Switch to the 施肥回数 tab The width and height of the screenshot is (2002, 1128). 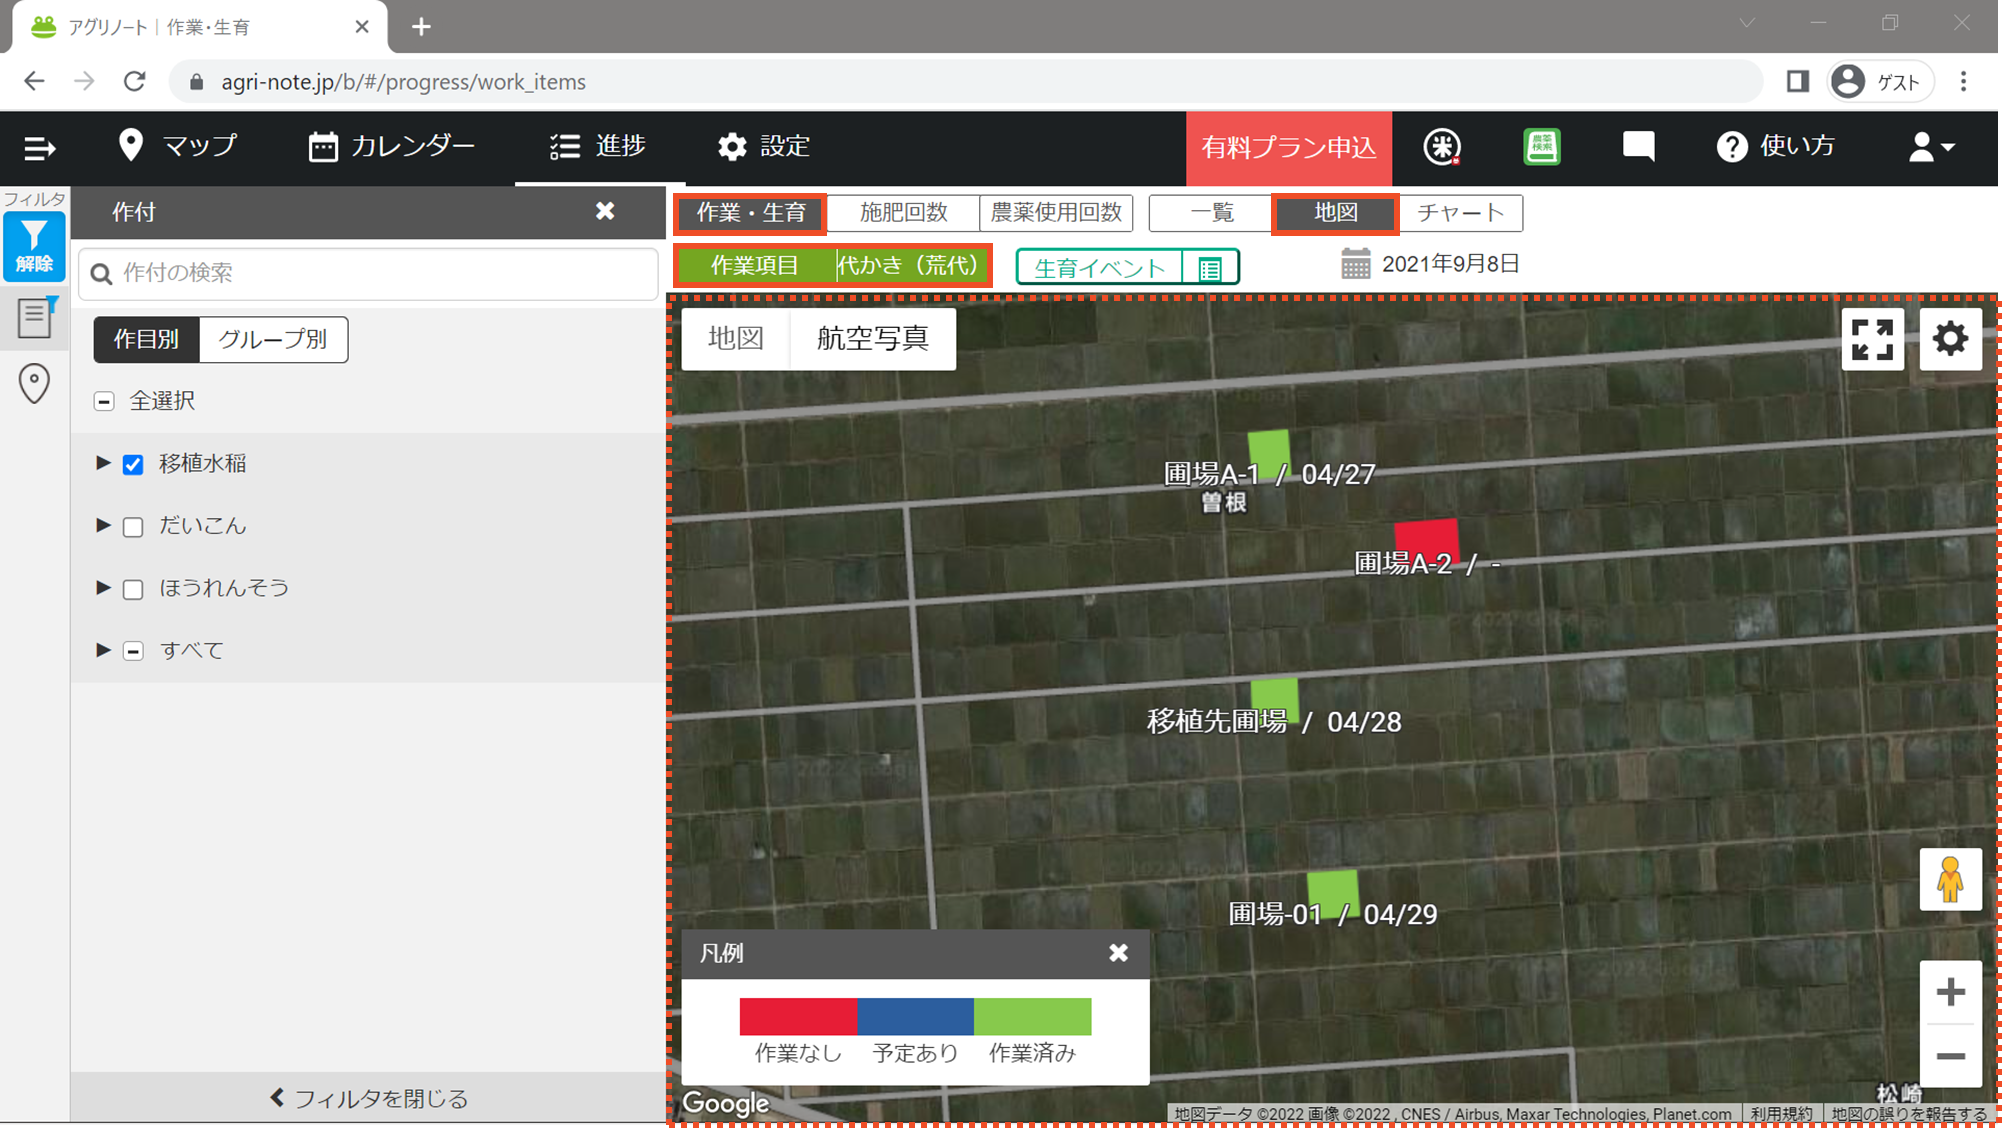click(x=903, y=213)
